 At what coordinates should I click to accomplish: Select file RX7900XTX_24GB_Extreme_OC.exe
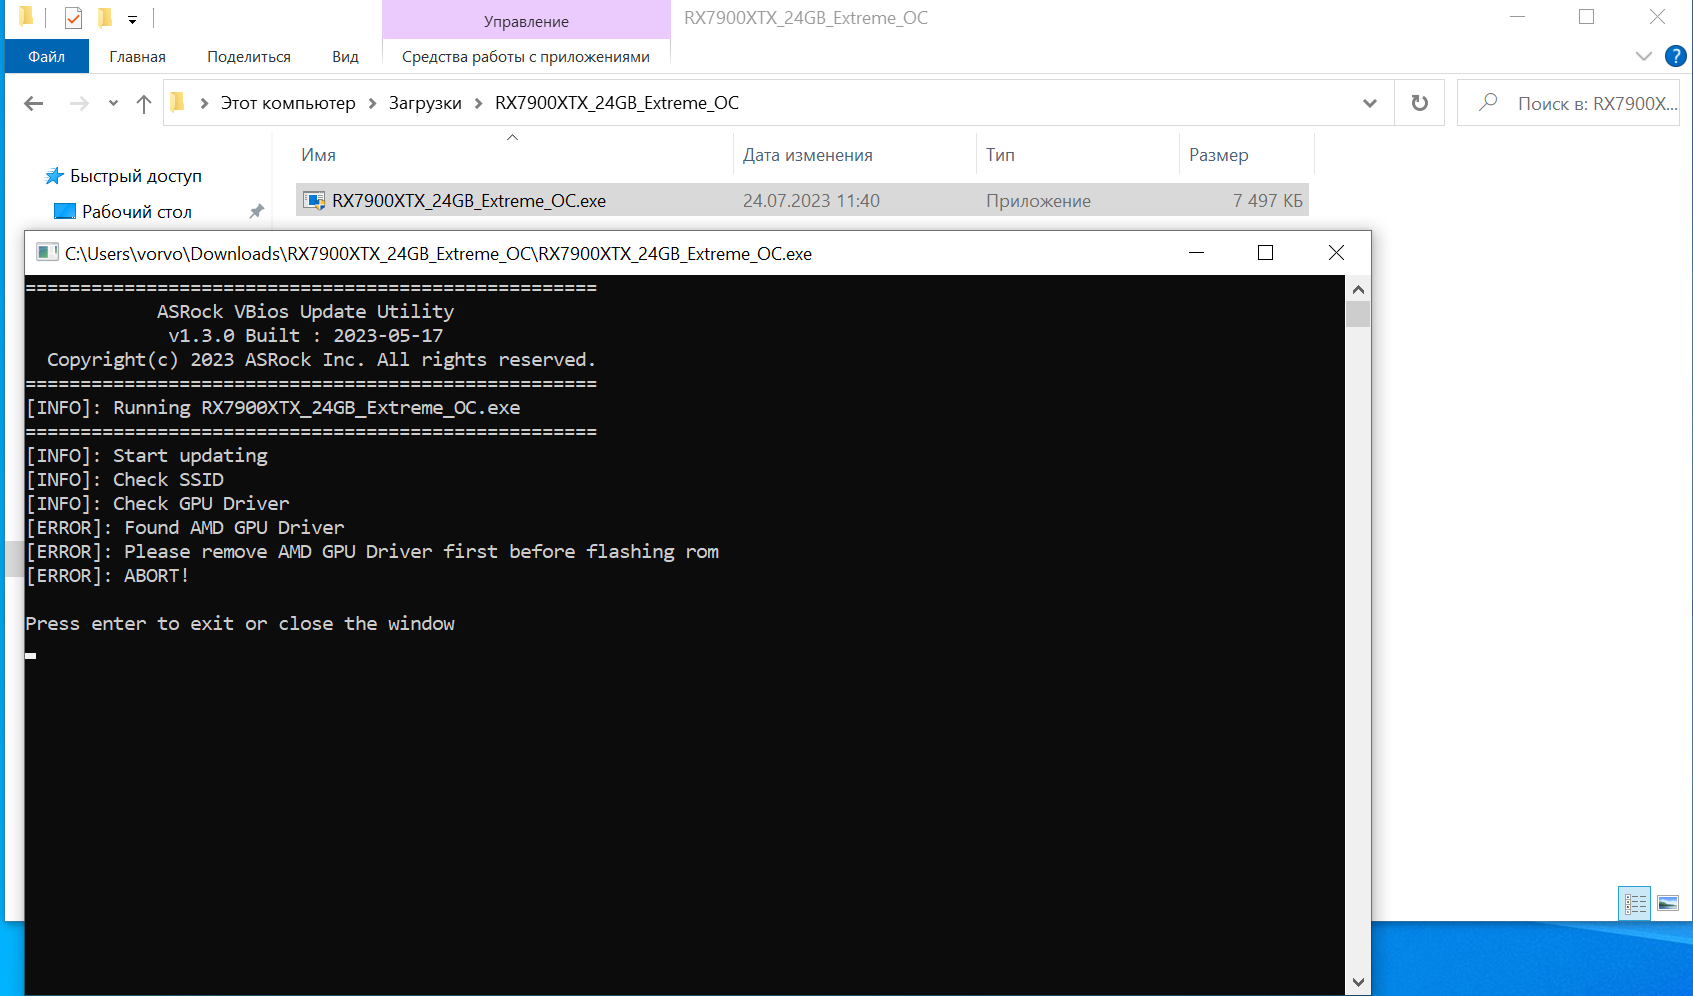tap(802, 200)
